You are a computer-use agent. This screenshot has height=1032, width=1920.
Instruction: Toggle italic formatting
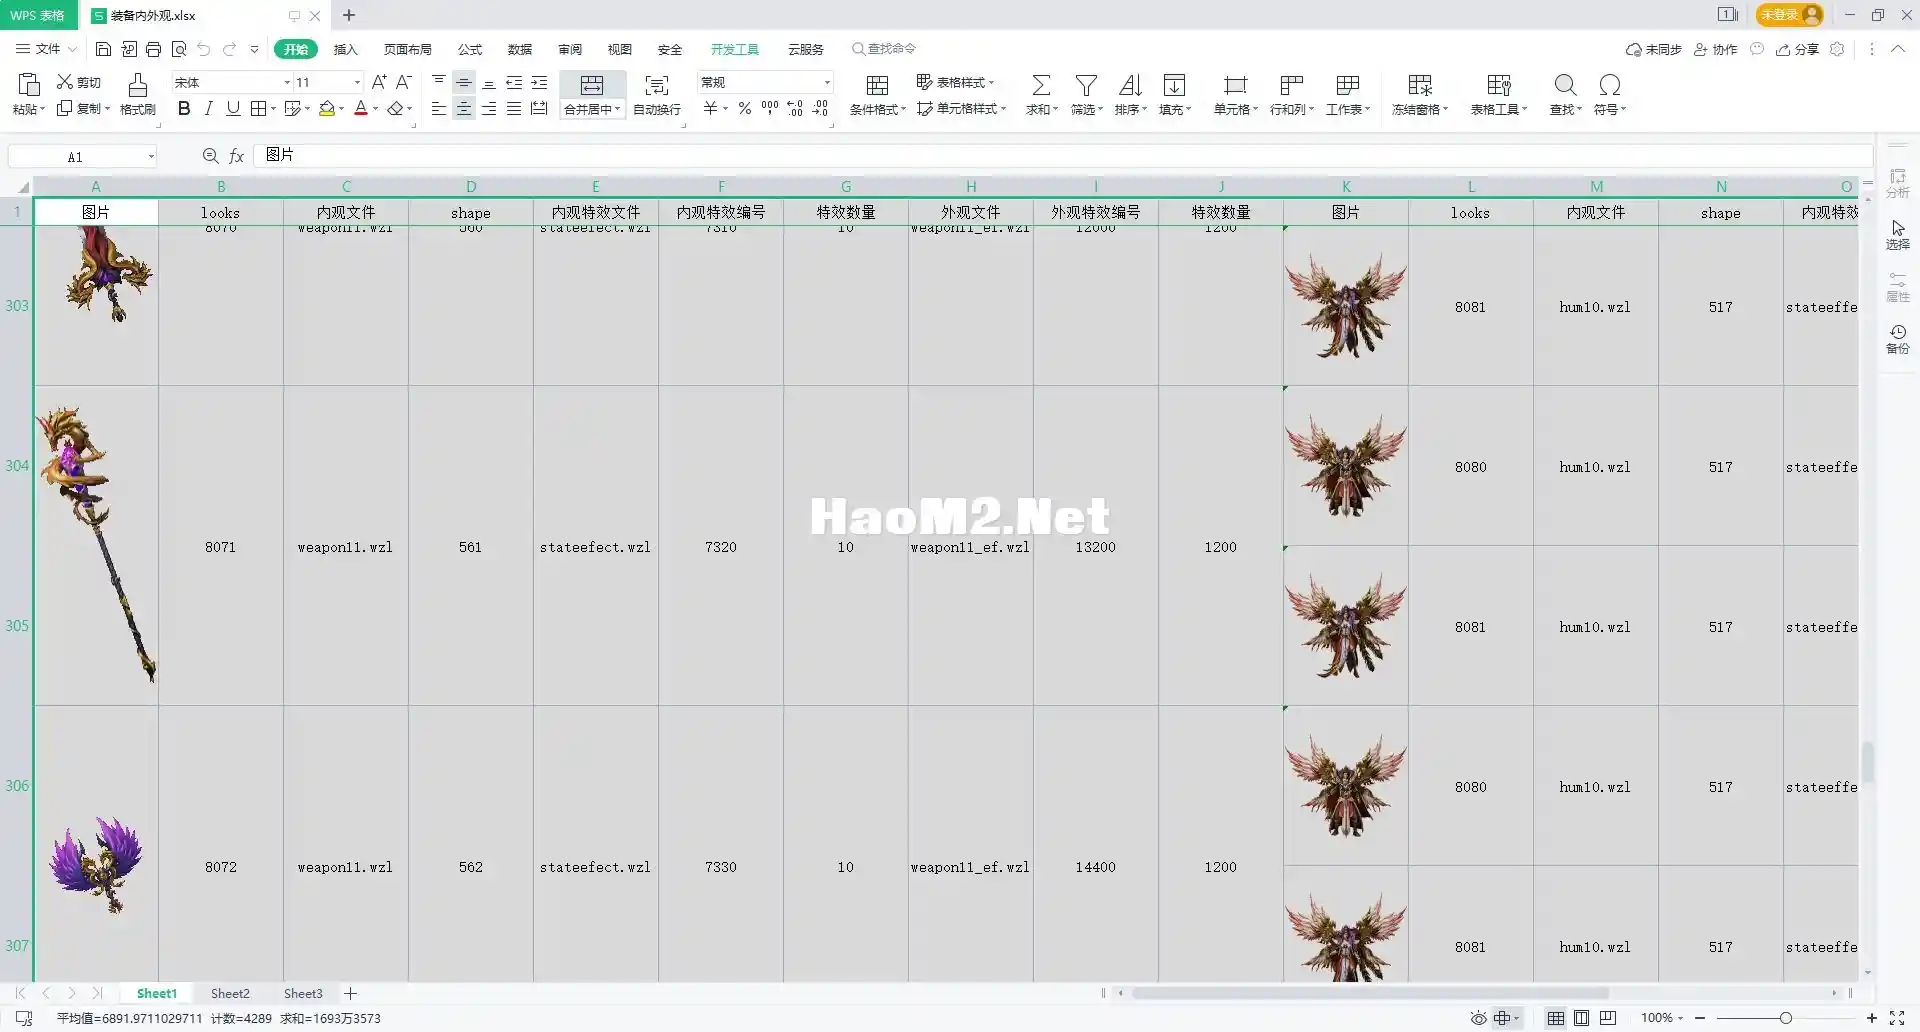click(x=209, y=108)
